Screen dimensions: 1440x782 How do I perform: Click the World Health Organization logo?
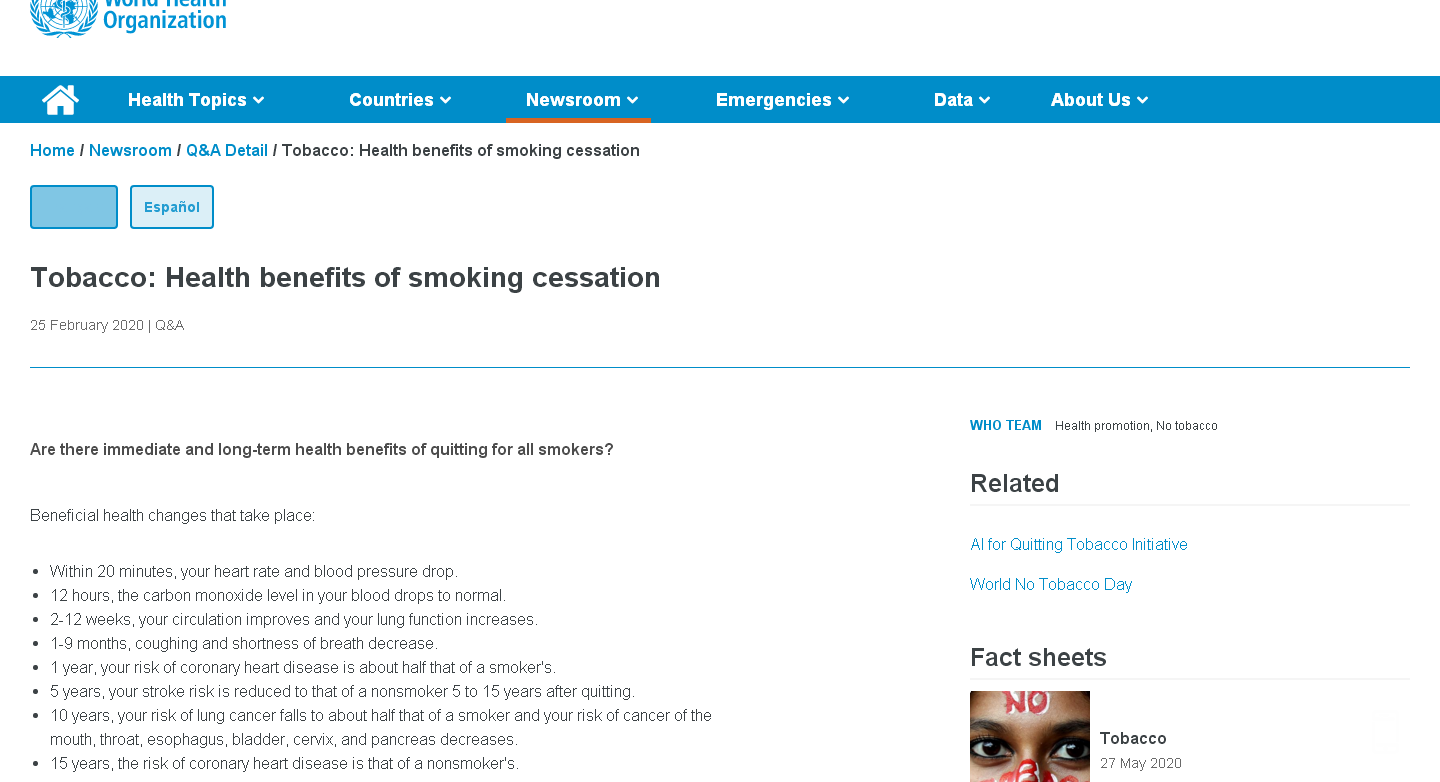click(x=128, y=17)
